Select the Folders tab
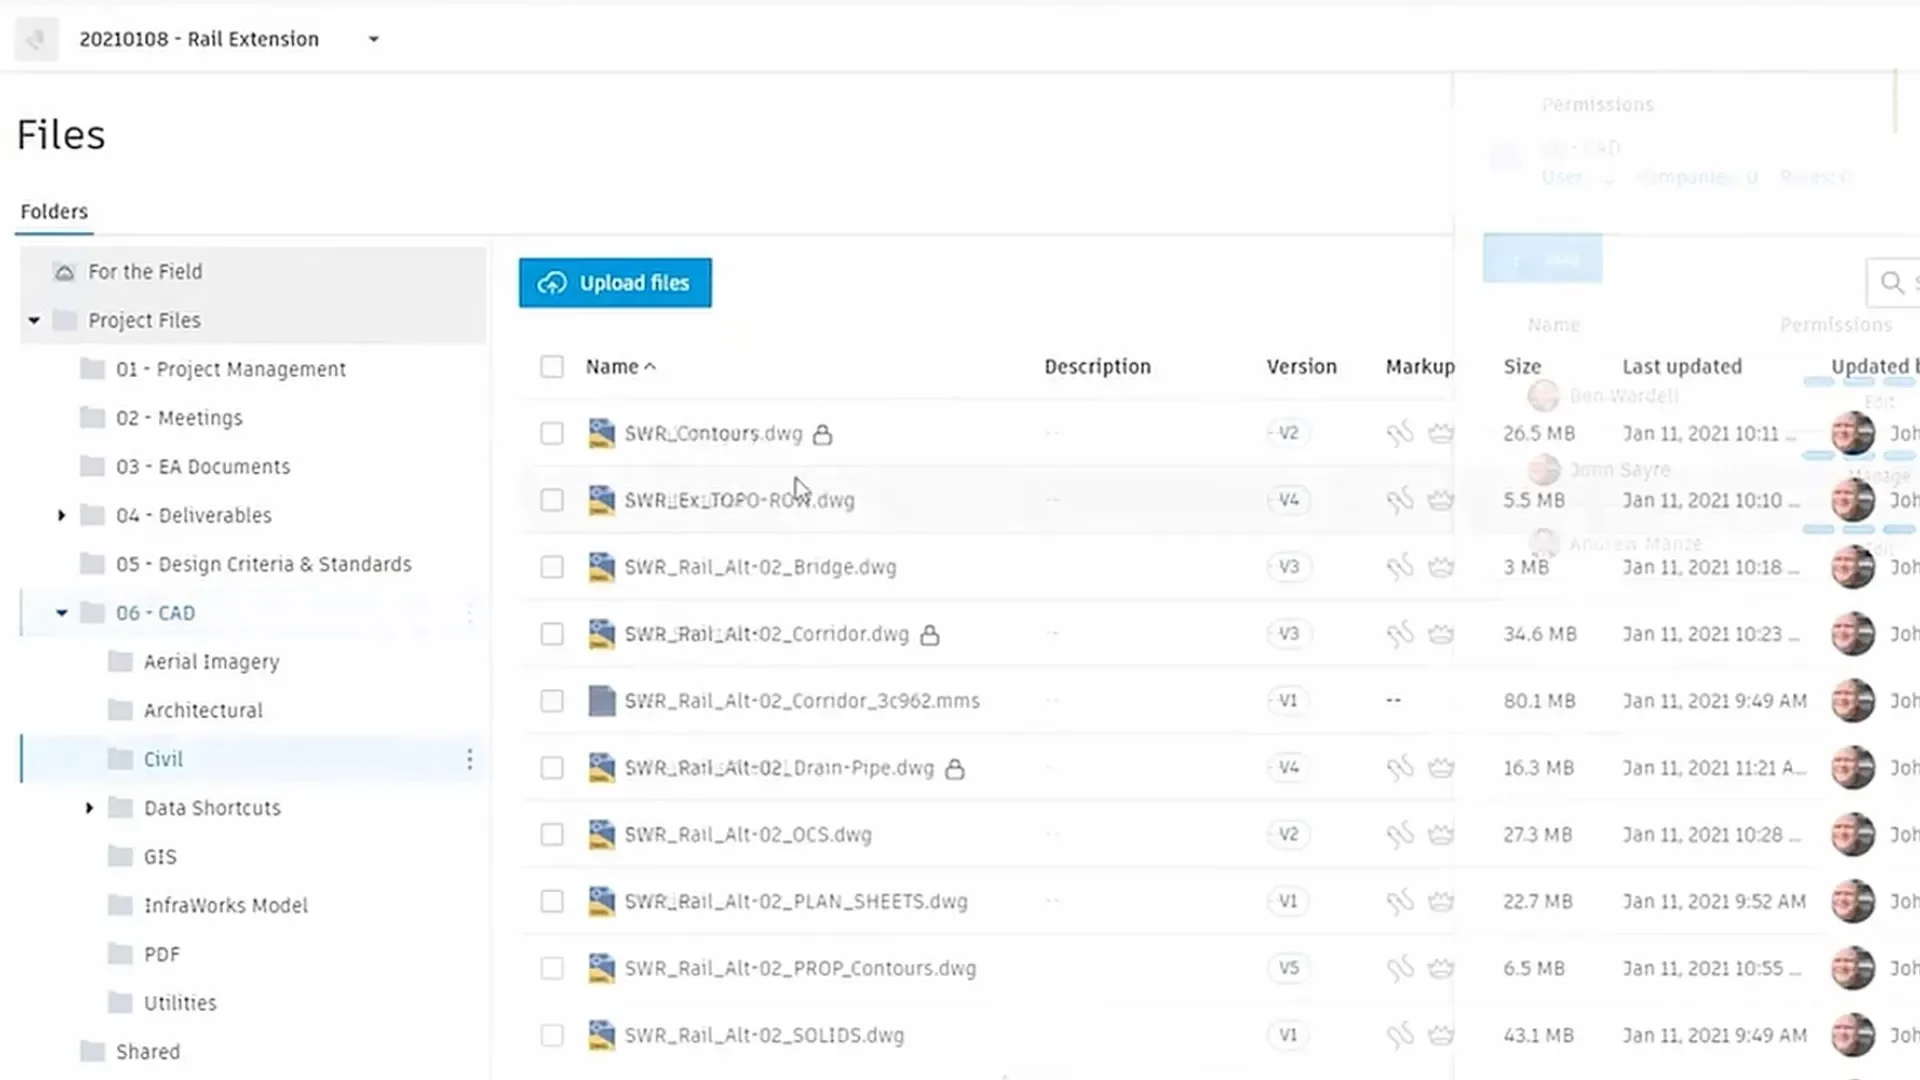The height and width of the screenshot is (1080, 1920). [x=54, y=212]
